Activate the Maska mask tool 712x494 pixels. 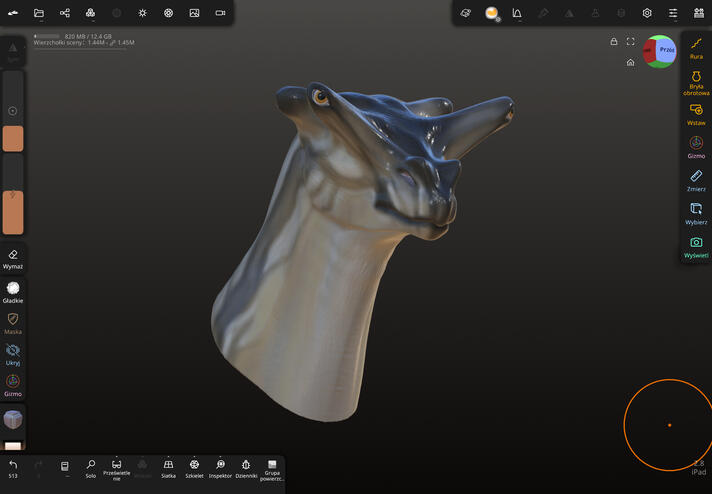coord(13,323)
